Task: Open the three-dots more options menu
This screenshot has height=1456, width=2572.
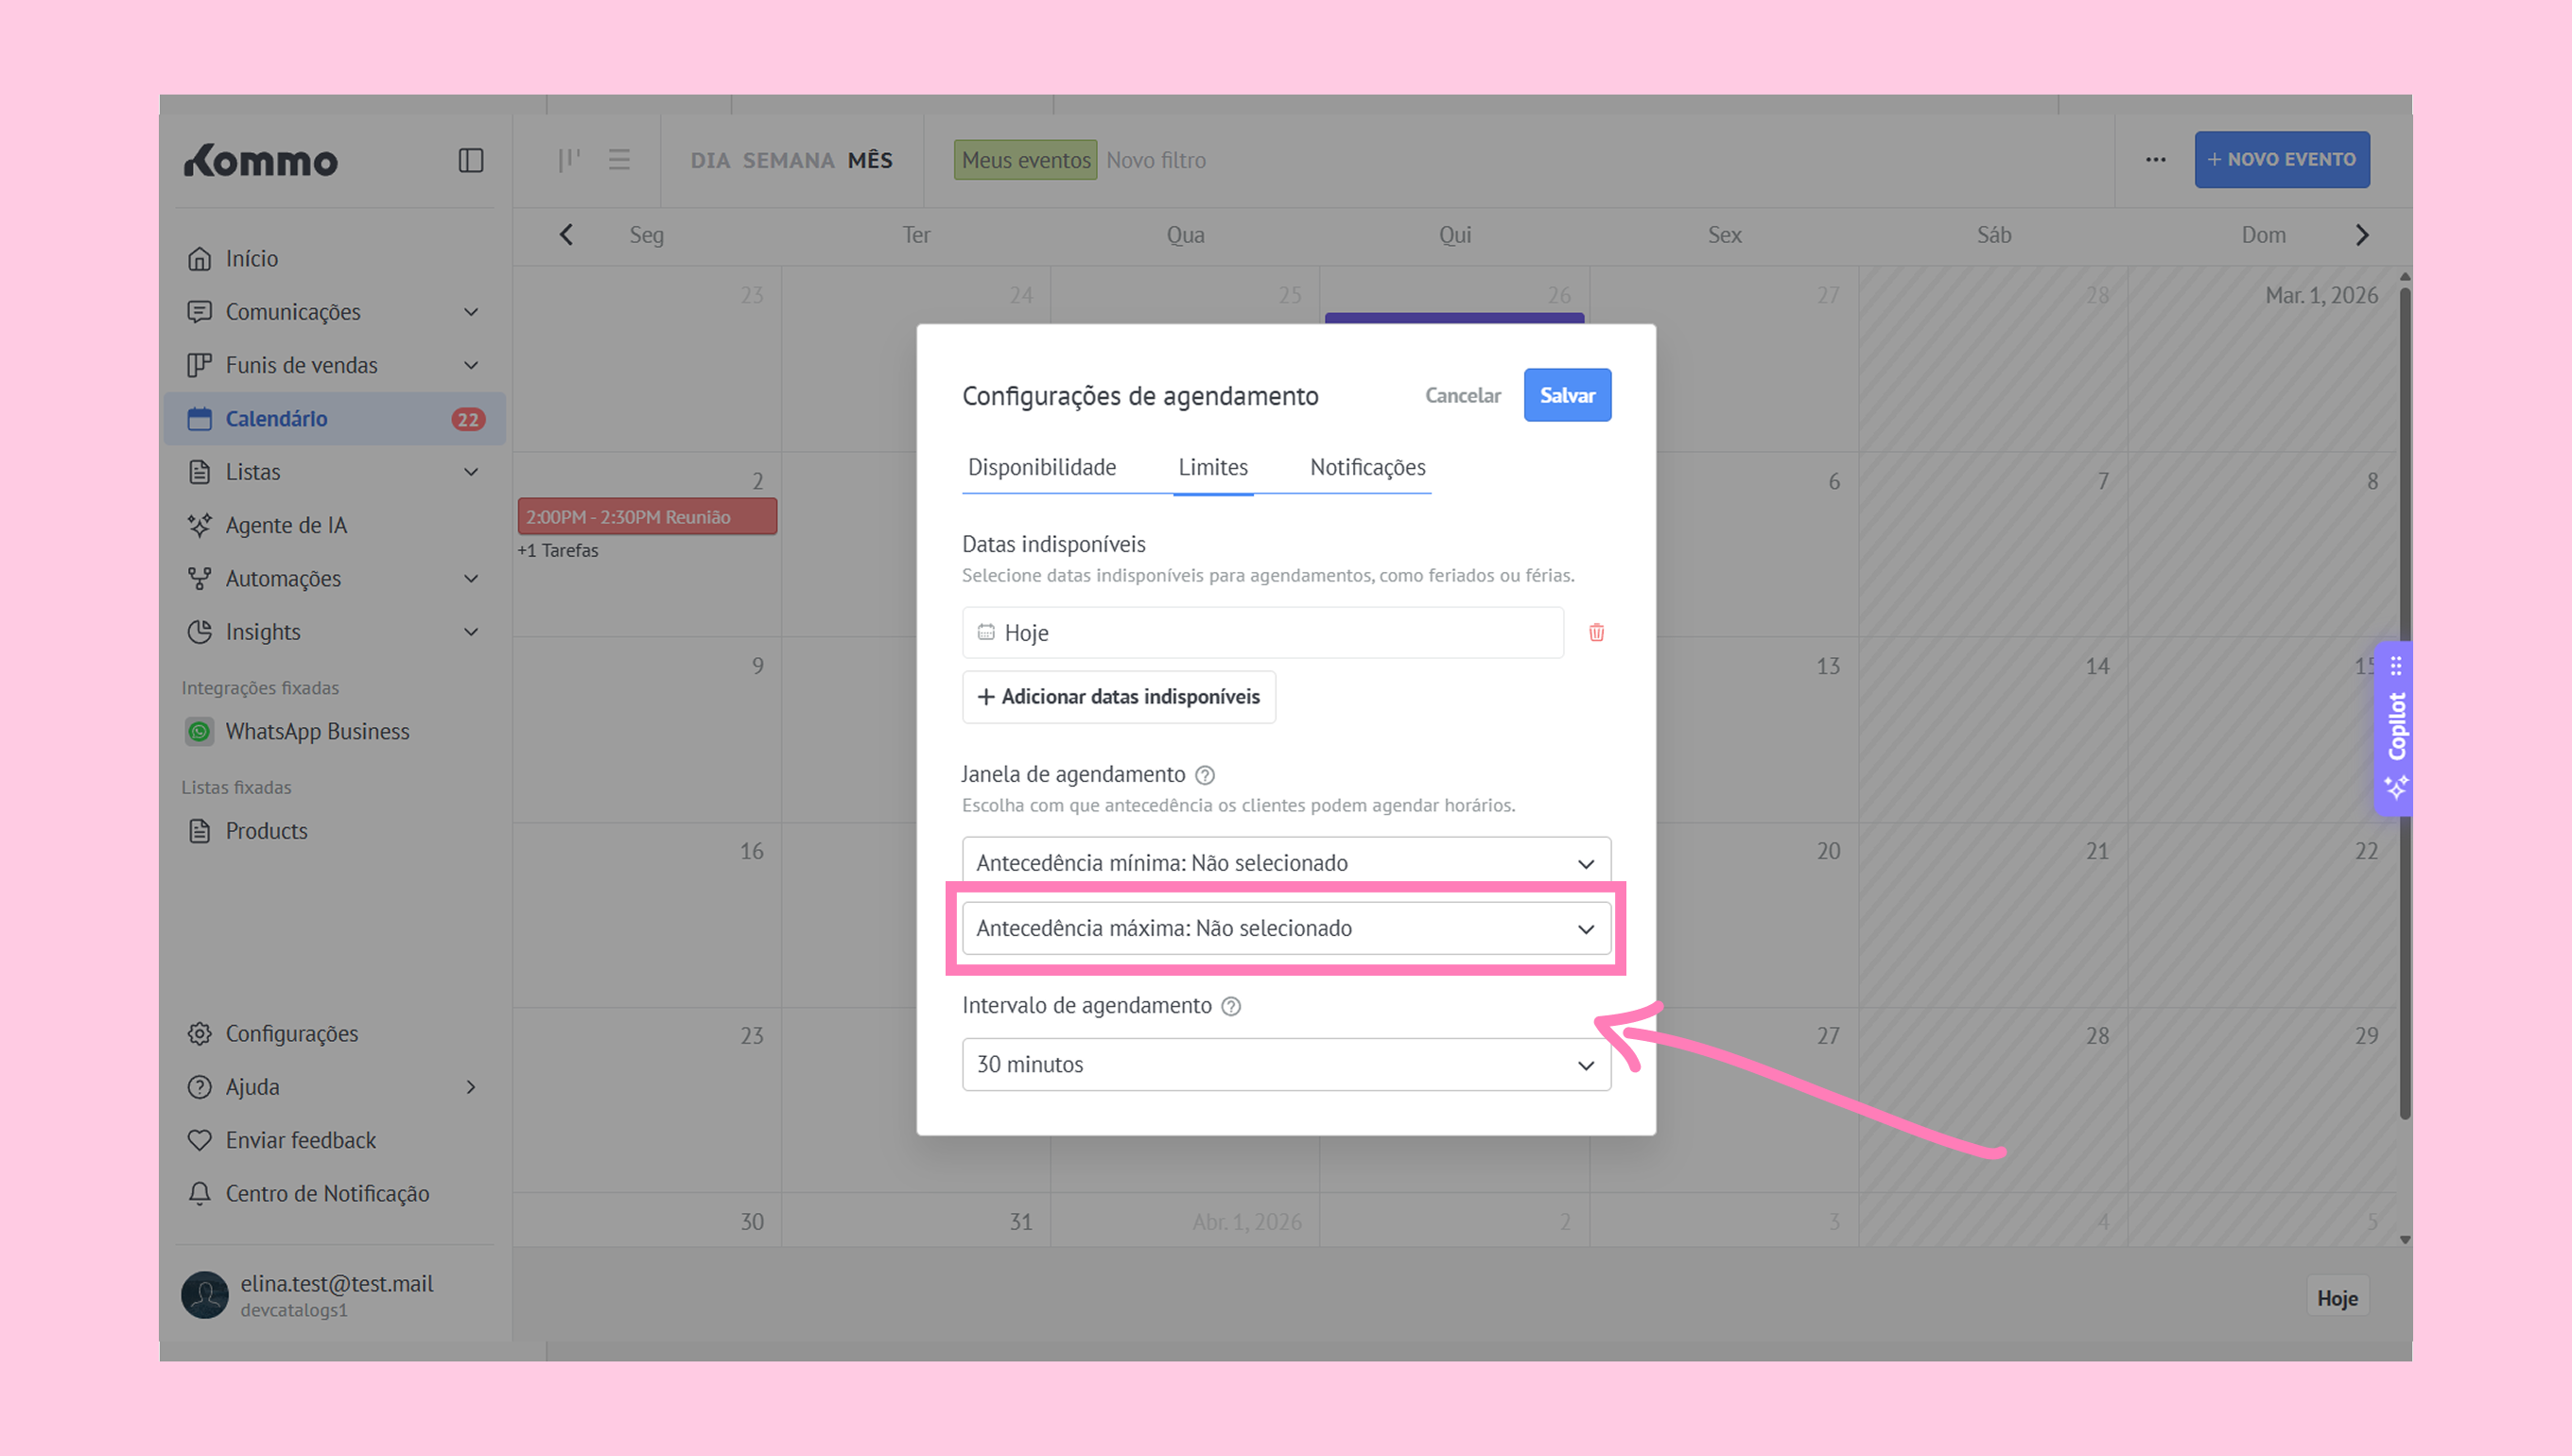Action: click(2155, 160)
